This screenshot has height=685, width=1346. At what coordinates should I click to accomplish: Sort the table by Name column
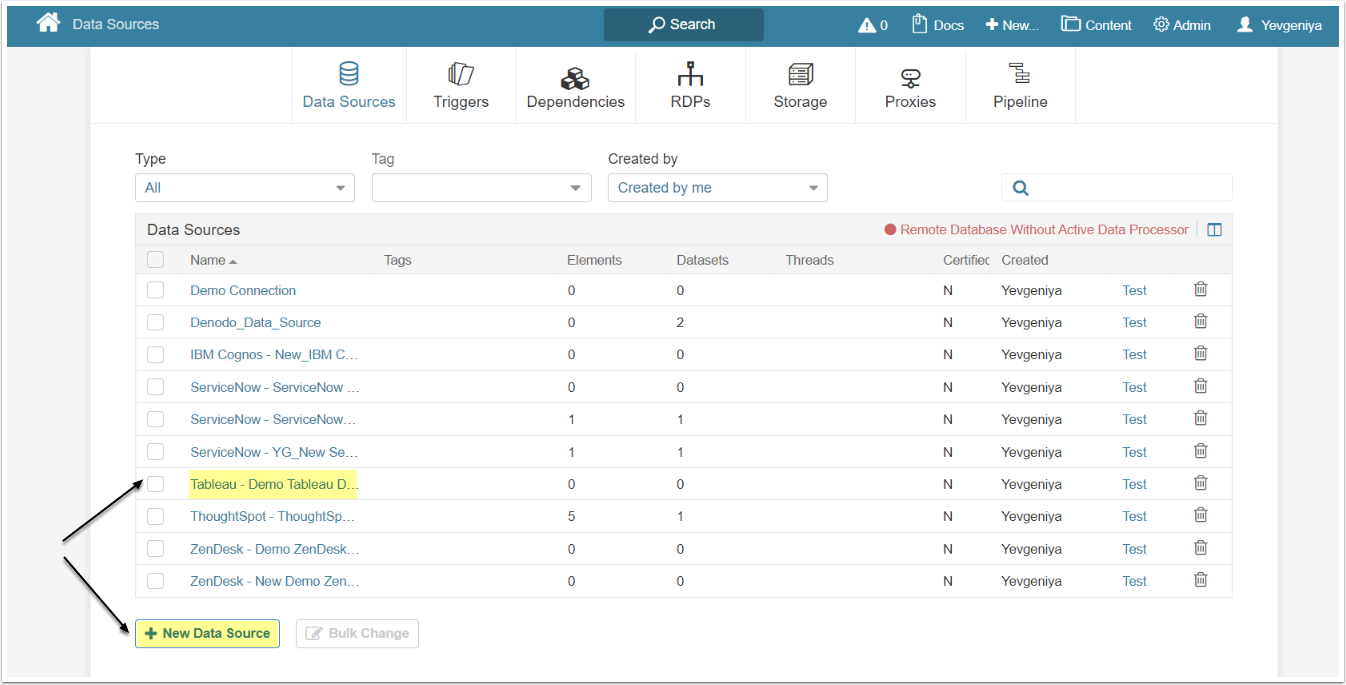click(x=208, y=260)
